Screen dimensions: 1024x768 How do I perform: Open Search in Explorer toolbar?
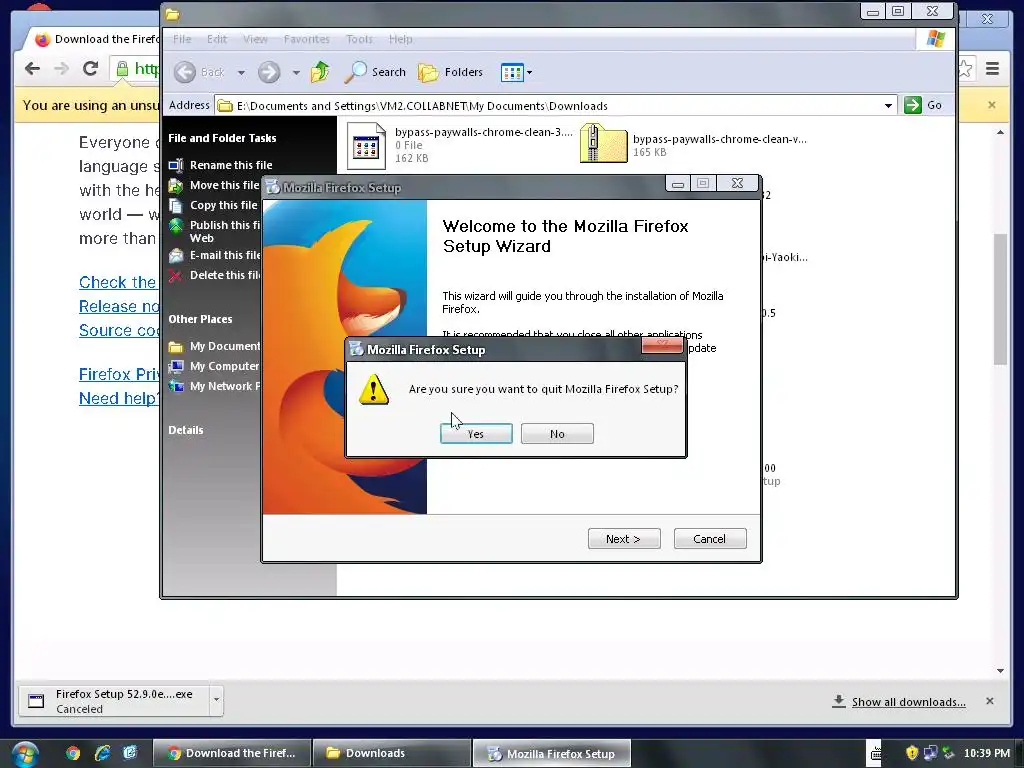coord(376,72)
